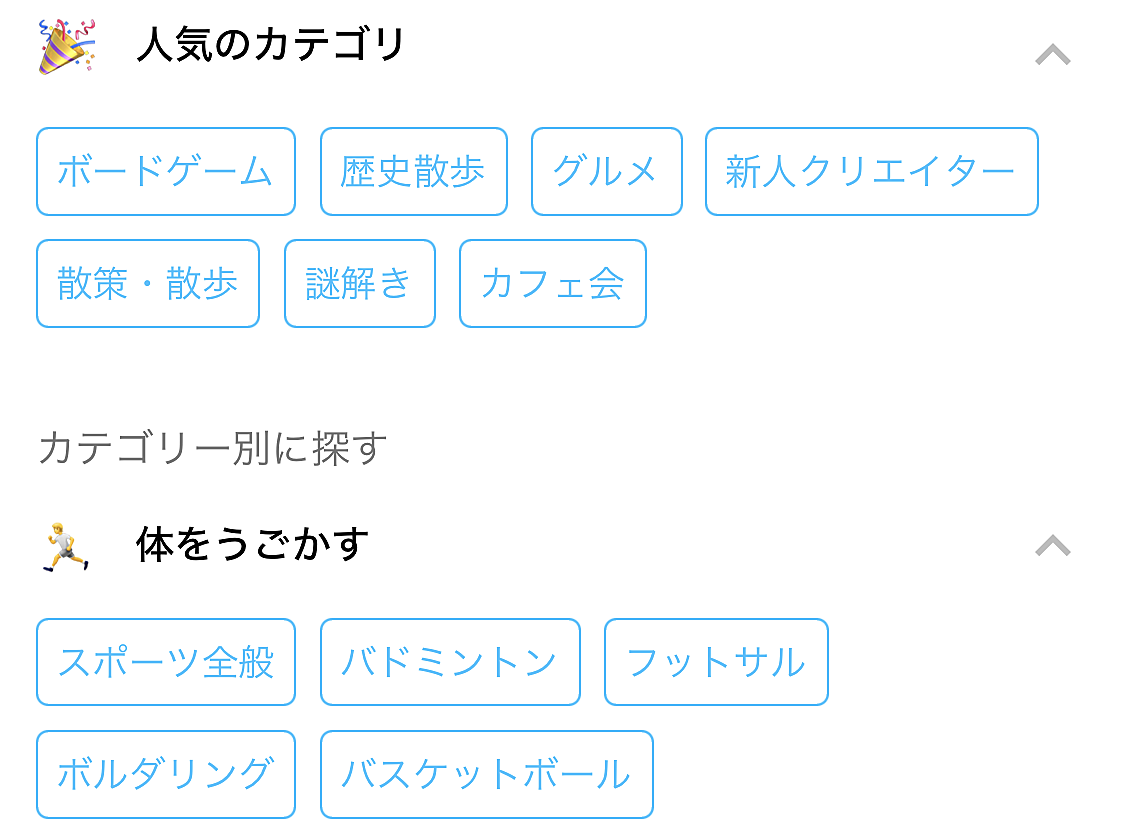Collapse the 体をうごかす section chevron

coord(1053,546)
